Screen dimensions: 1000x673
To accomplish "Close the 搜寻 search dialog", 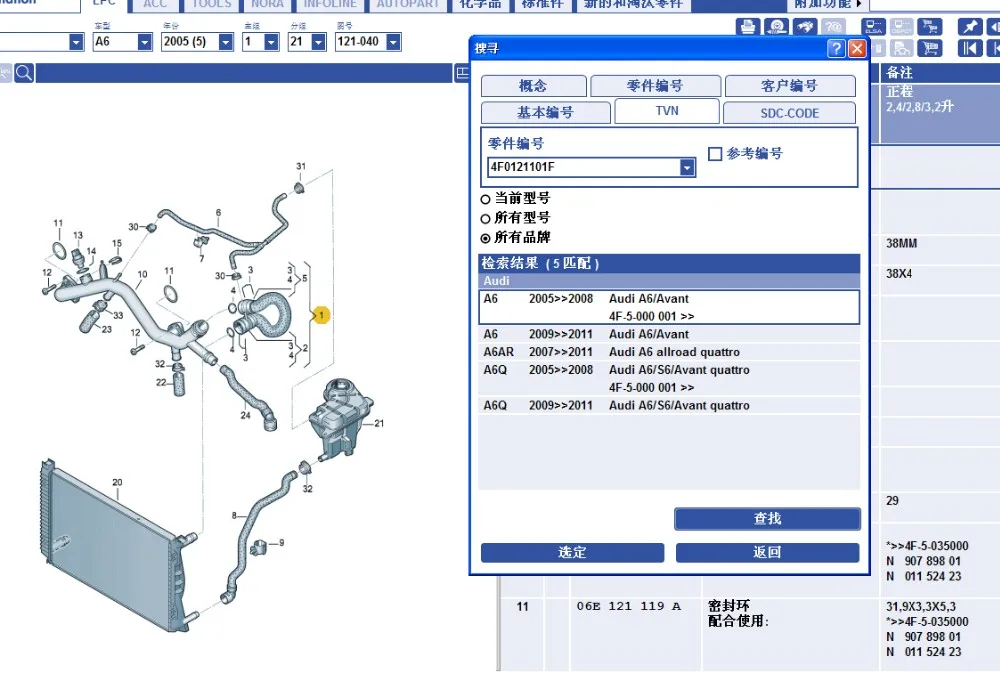I will pos(857,48).
